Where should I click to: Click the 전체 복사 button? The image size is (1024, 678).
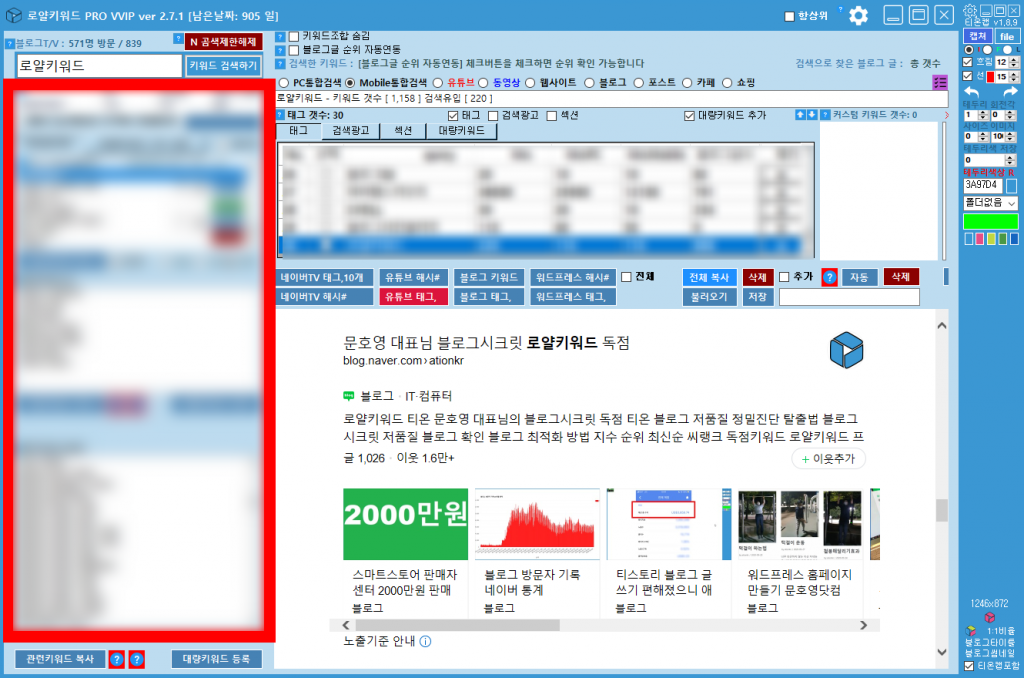click(x=709, y=278)
